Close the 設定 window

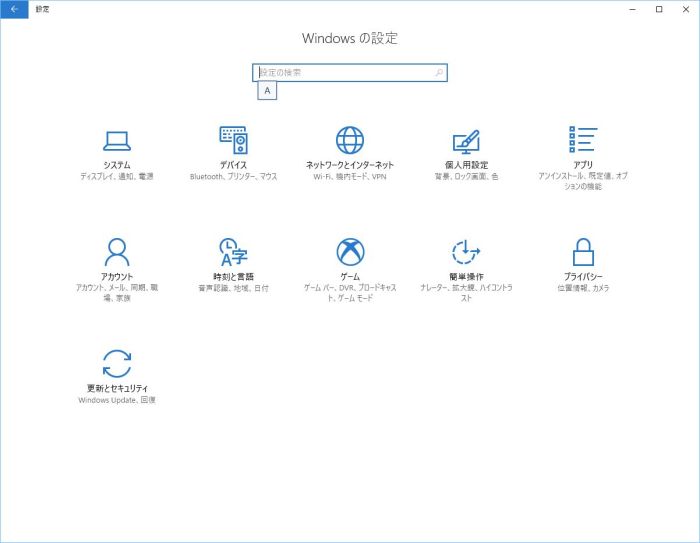coord(685,8)
